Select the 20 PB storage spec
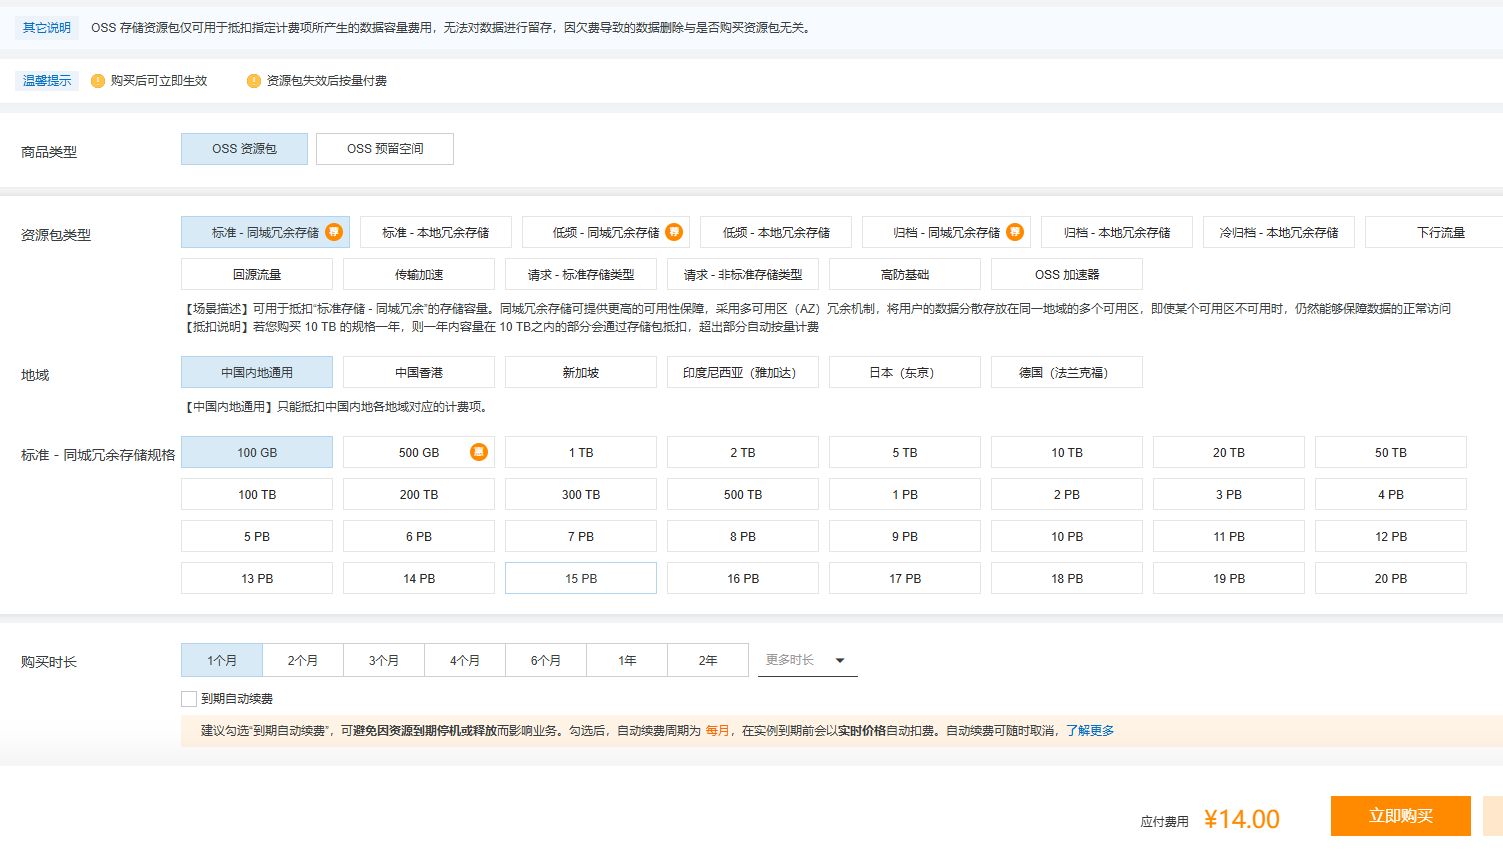1503x853 pixels. coord(1390,577)
